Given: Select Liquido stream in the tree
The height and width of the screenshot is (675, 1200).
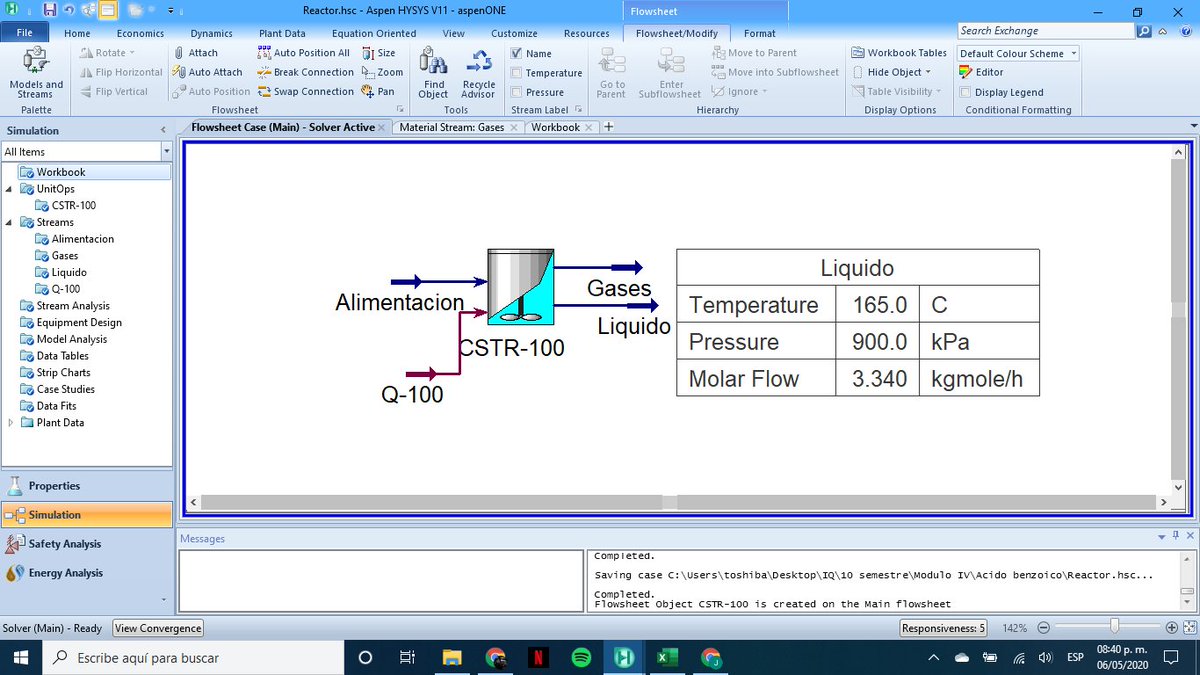Looking at the screenshot, I should (69, 272).
